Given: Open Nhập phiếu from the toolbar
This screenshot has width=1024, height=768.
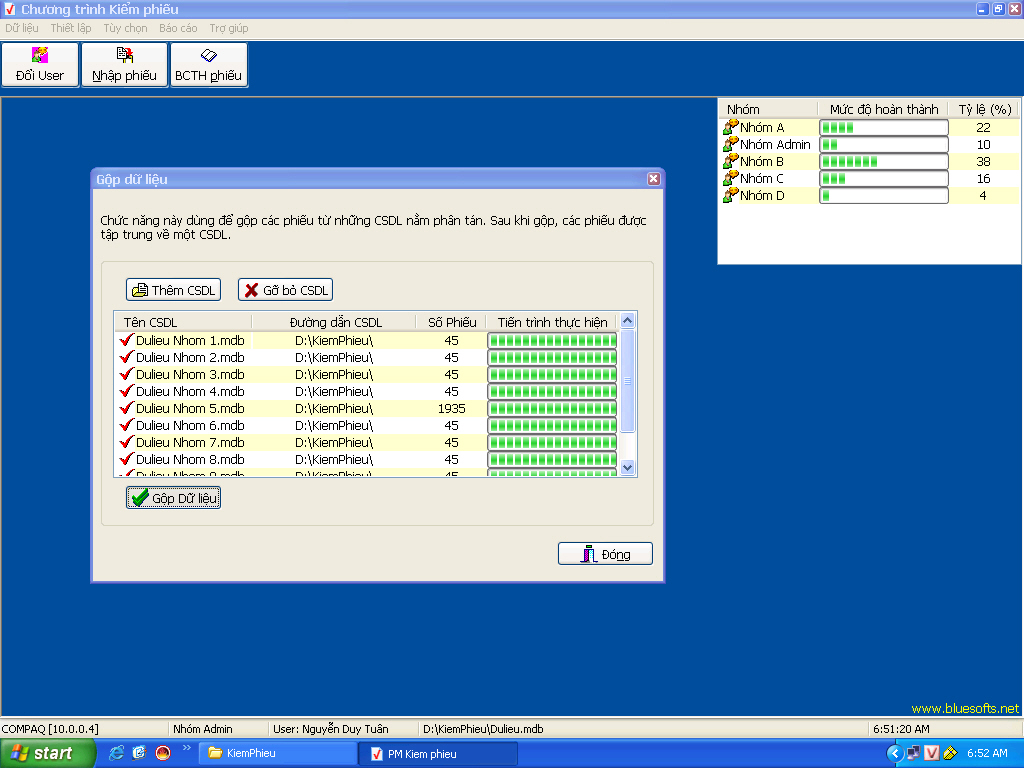Looking at the screenshot, I should (124, 56).
